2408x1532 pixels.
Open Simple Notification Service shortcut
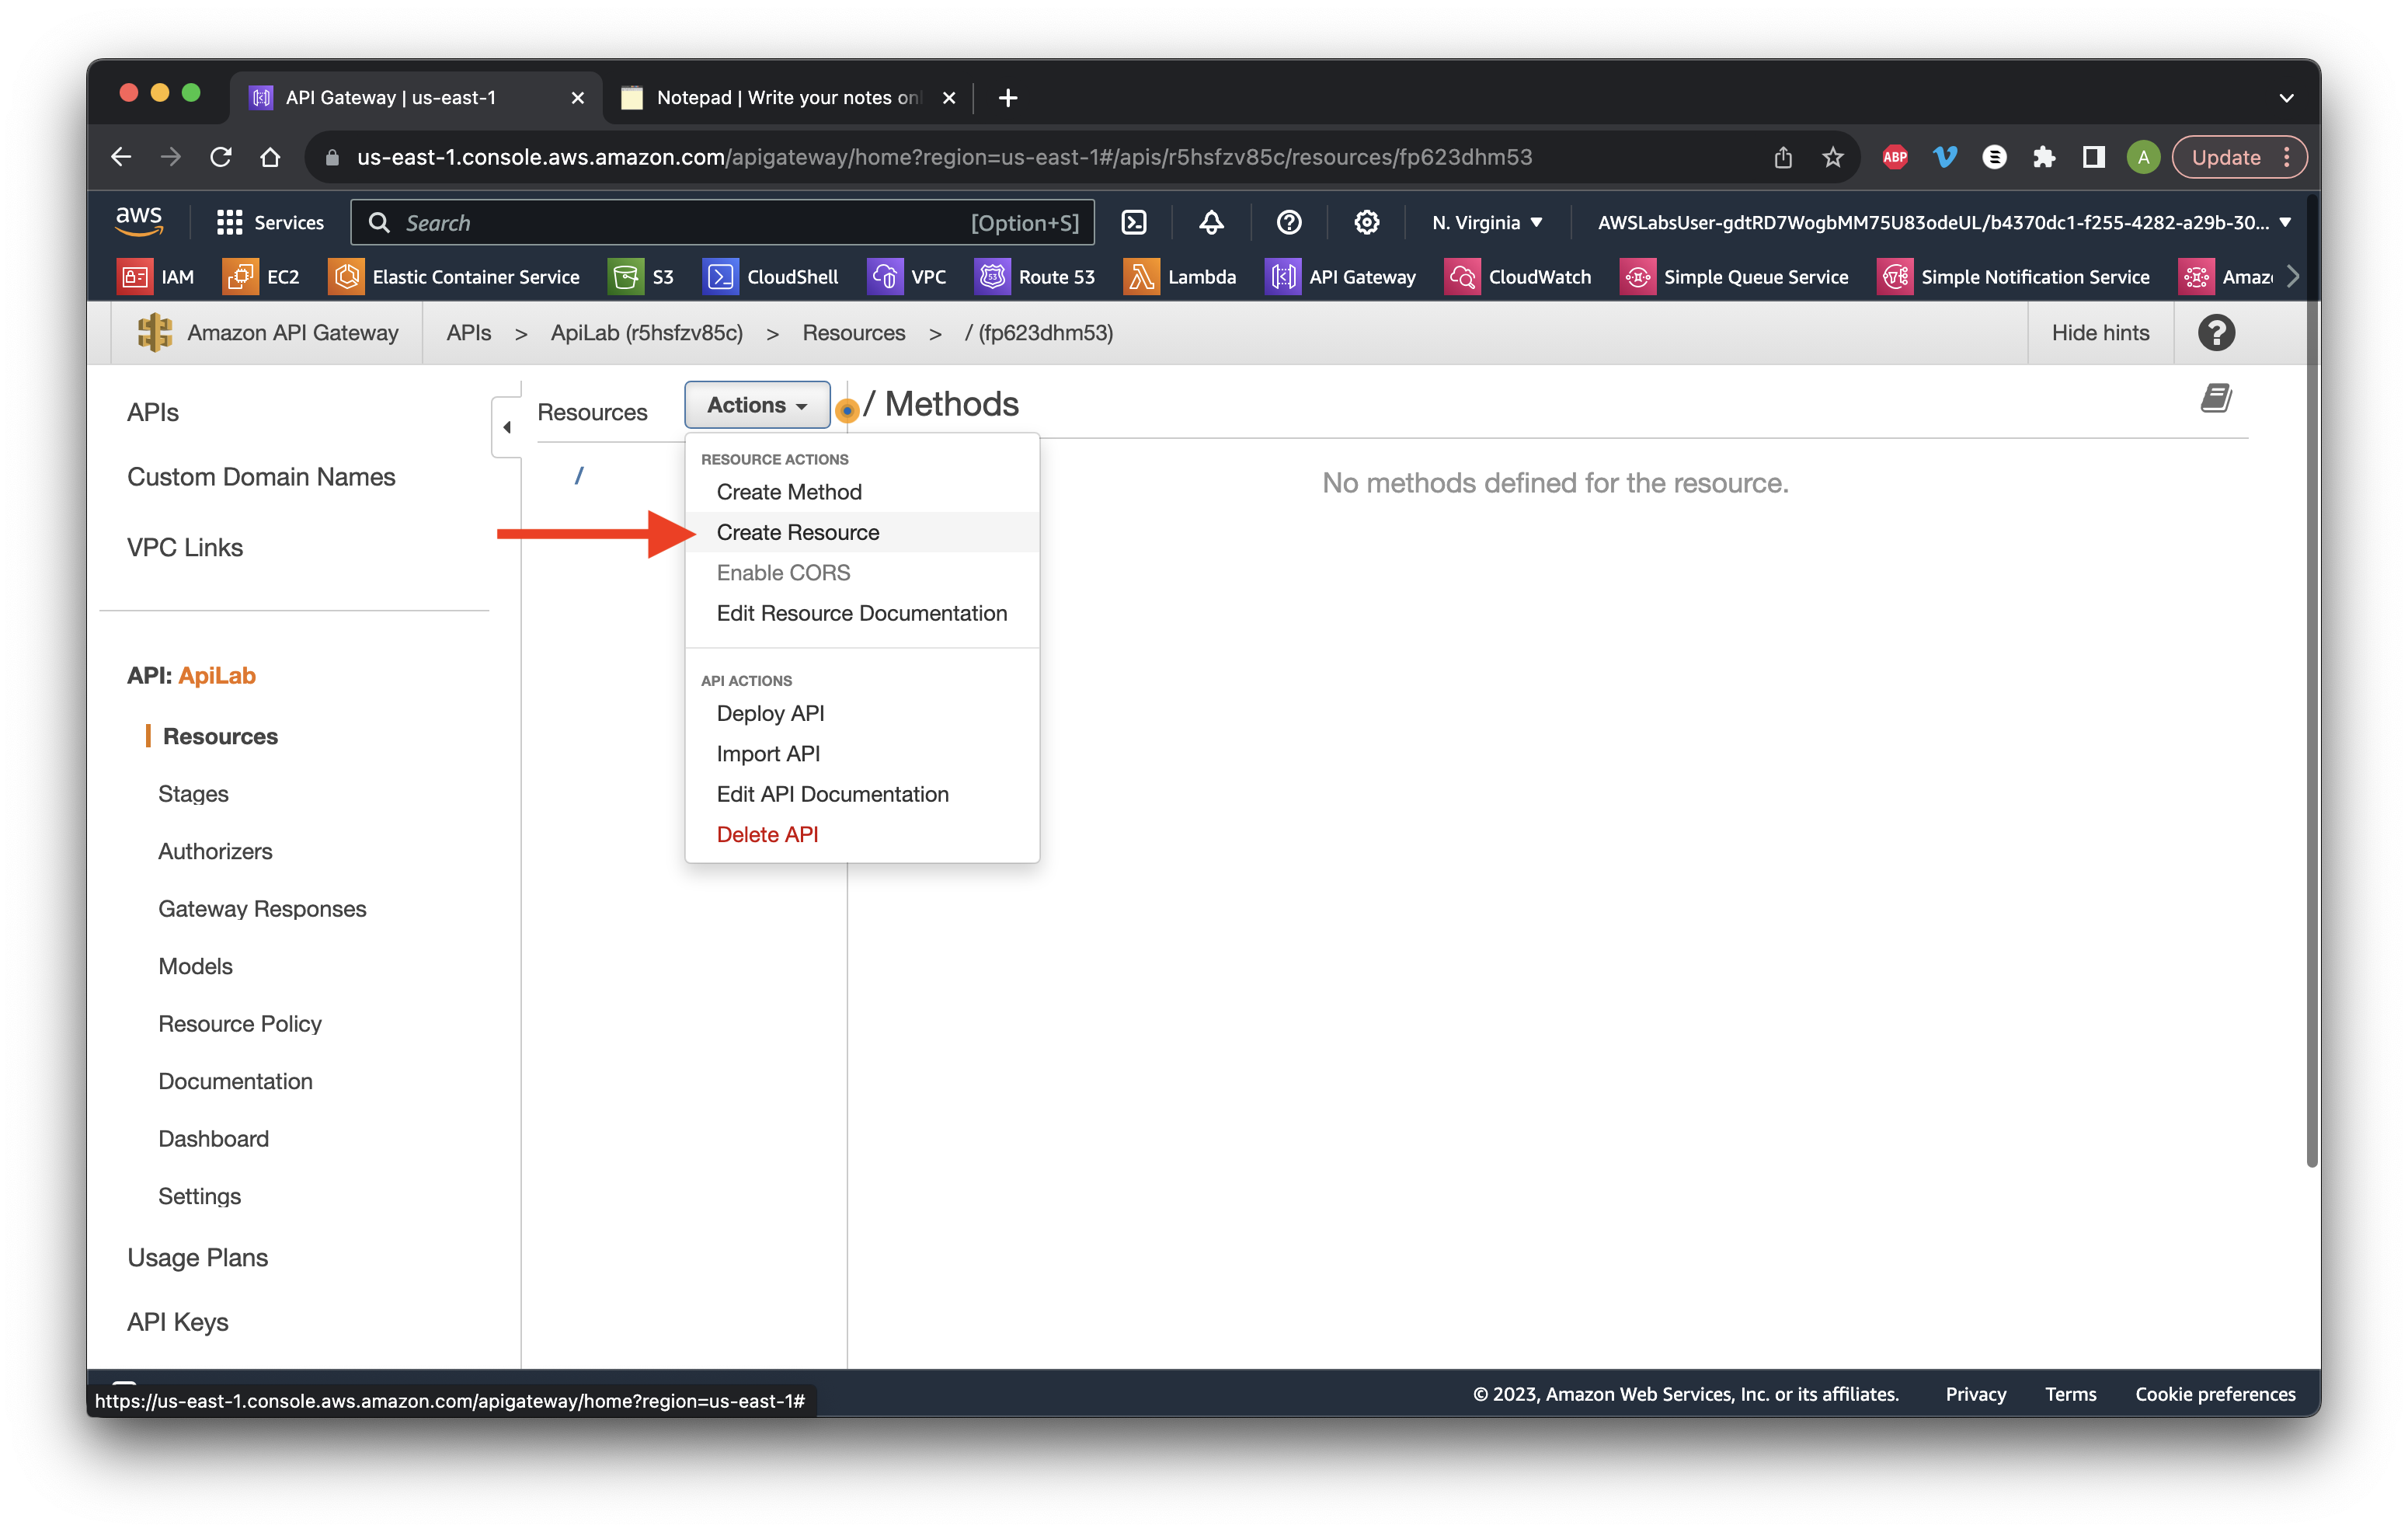point(2015,277)
